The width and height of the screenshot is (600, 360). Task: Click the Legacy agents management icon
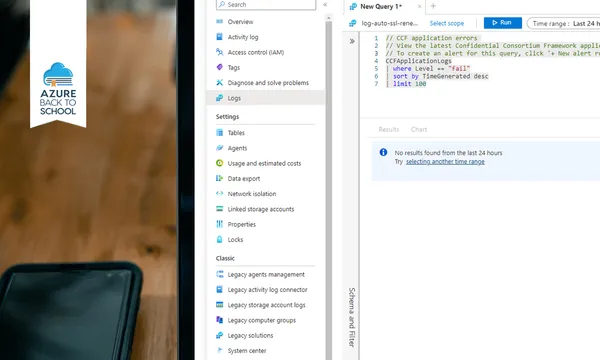click(219, 274)
